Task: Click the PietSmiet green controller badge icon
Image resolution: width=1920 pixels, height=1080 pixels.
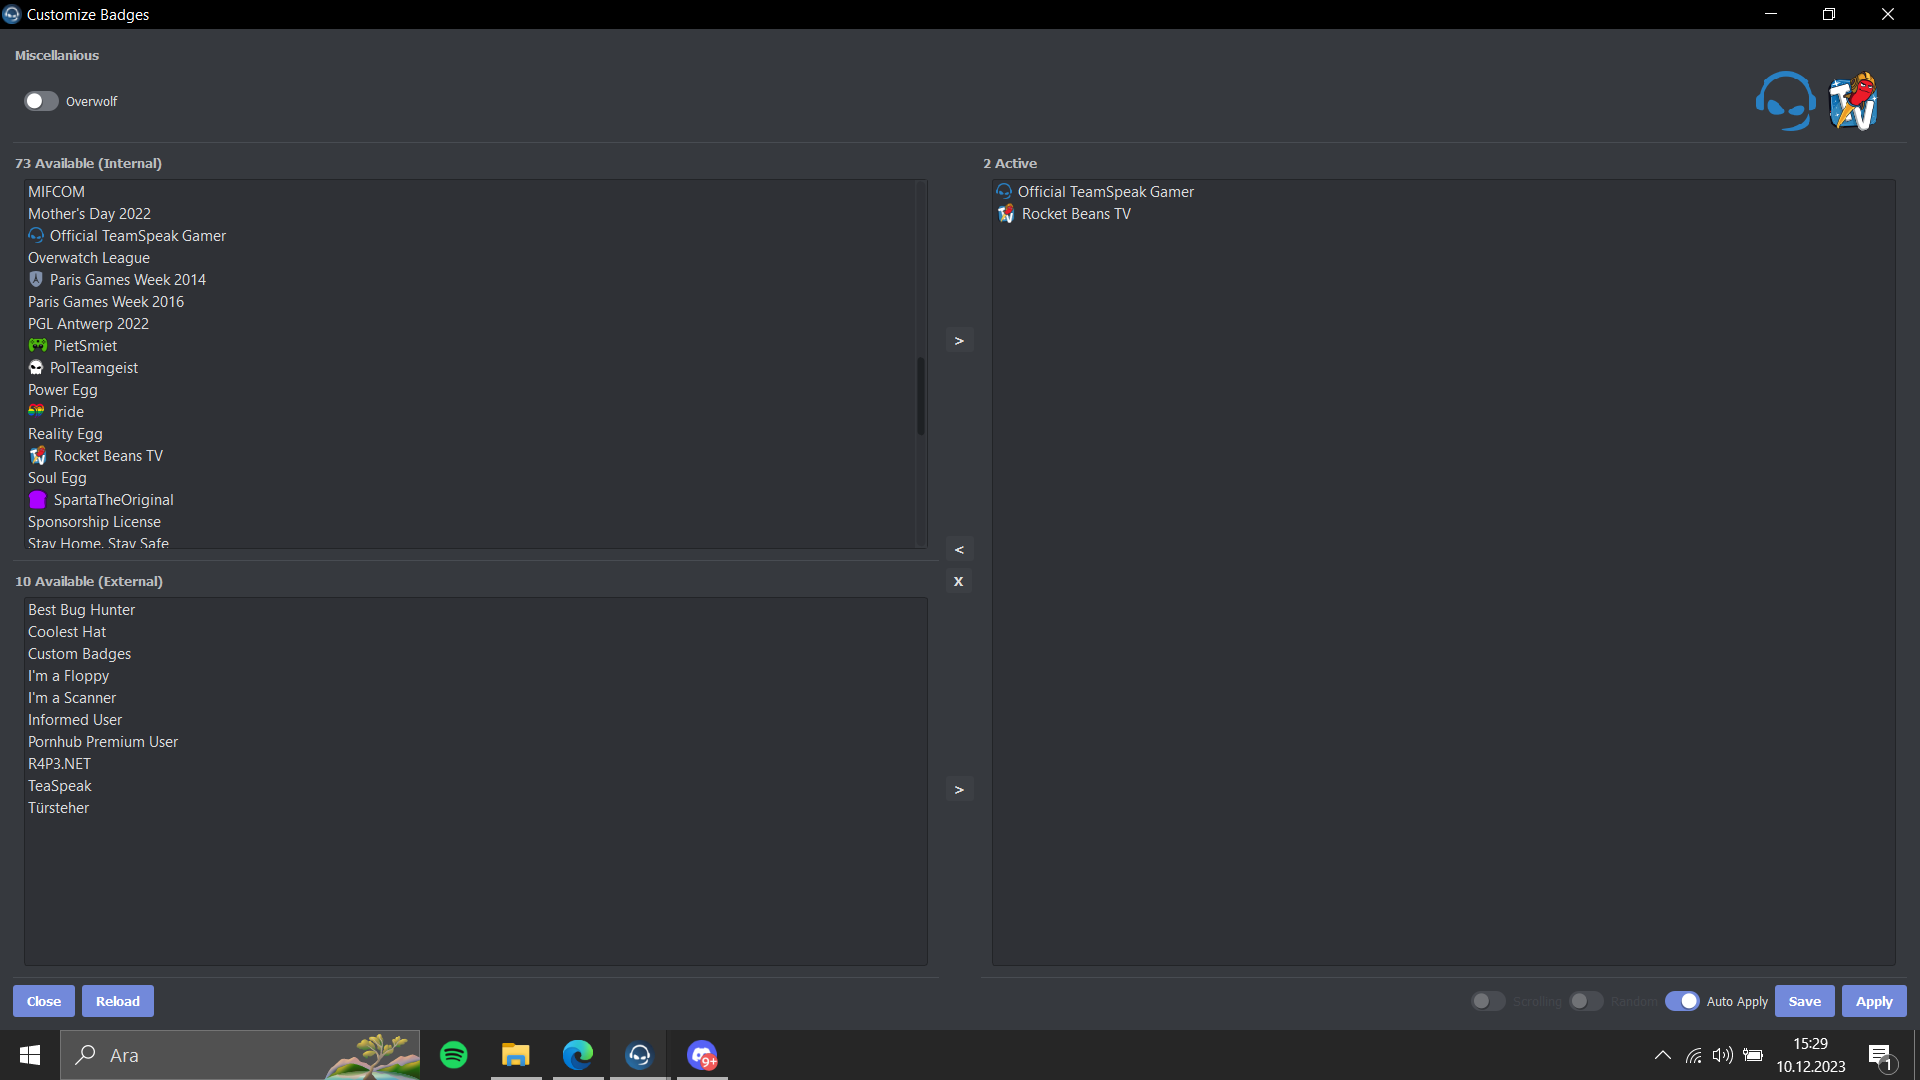Action: click(x=38, y=345)
